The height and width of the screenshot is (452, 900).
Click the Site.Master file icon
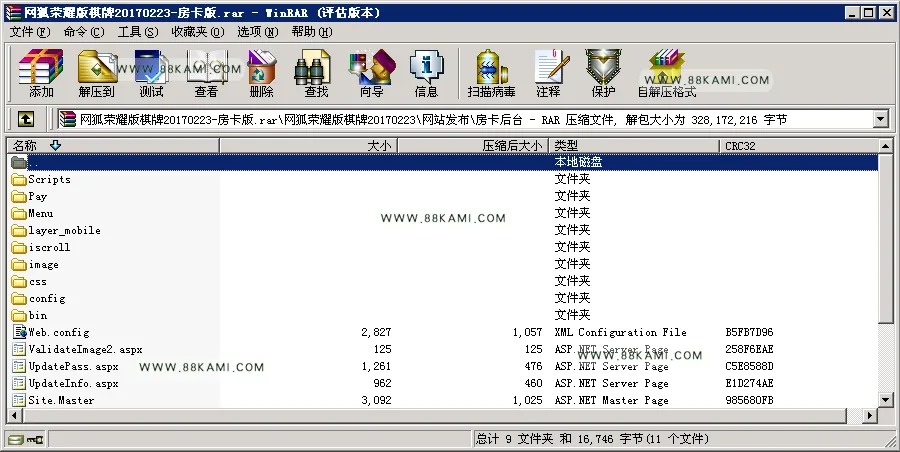pyautogui.click(x=19, y=400)
